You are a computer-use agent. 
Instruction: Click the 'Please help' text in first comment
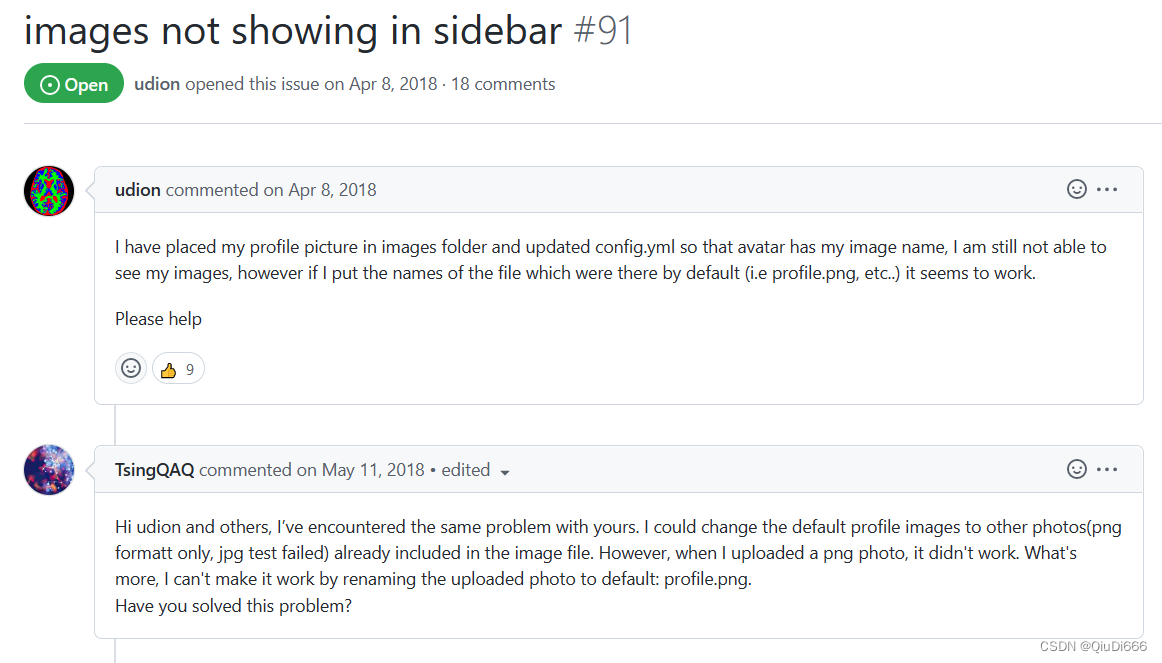(x=158, y=319)
